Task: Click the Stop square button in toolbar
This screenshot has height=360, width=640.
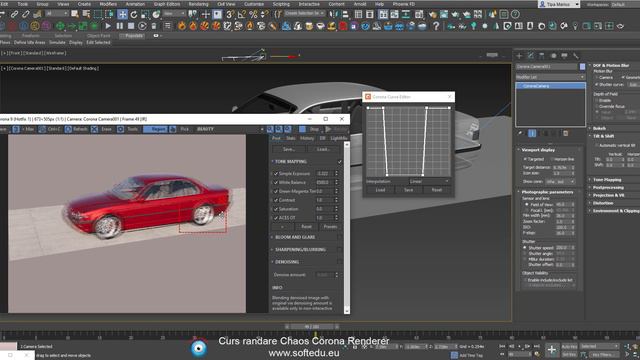Action: (x=131, y=26)
